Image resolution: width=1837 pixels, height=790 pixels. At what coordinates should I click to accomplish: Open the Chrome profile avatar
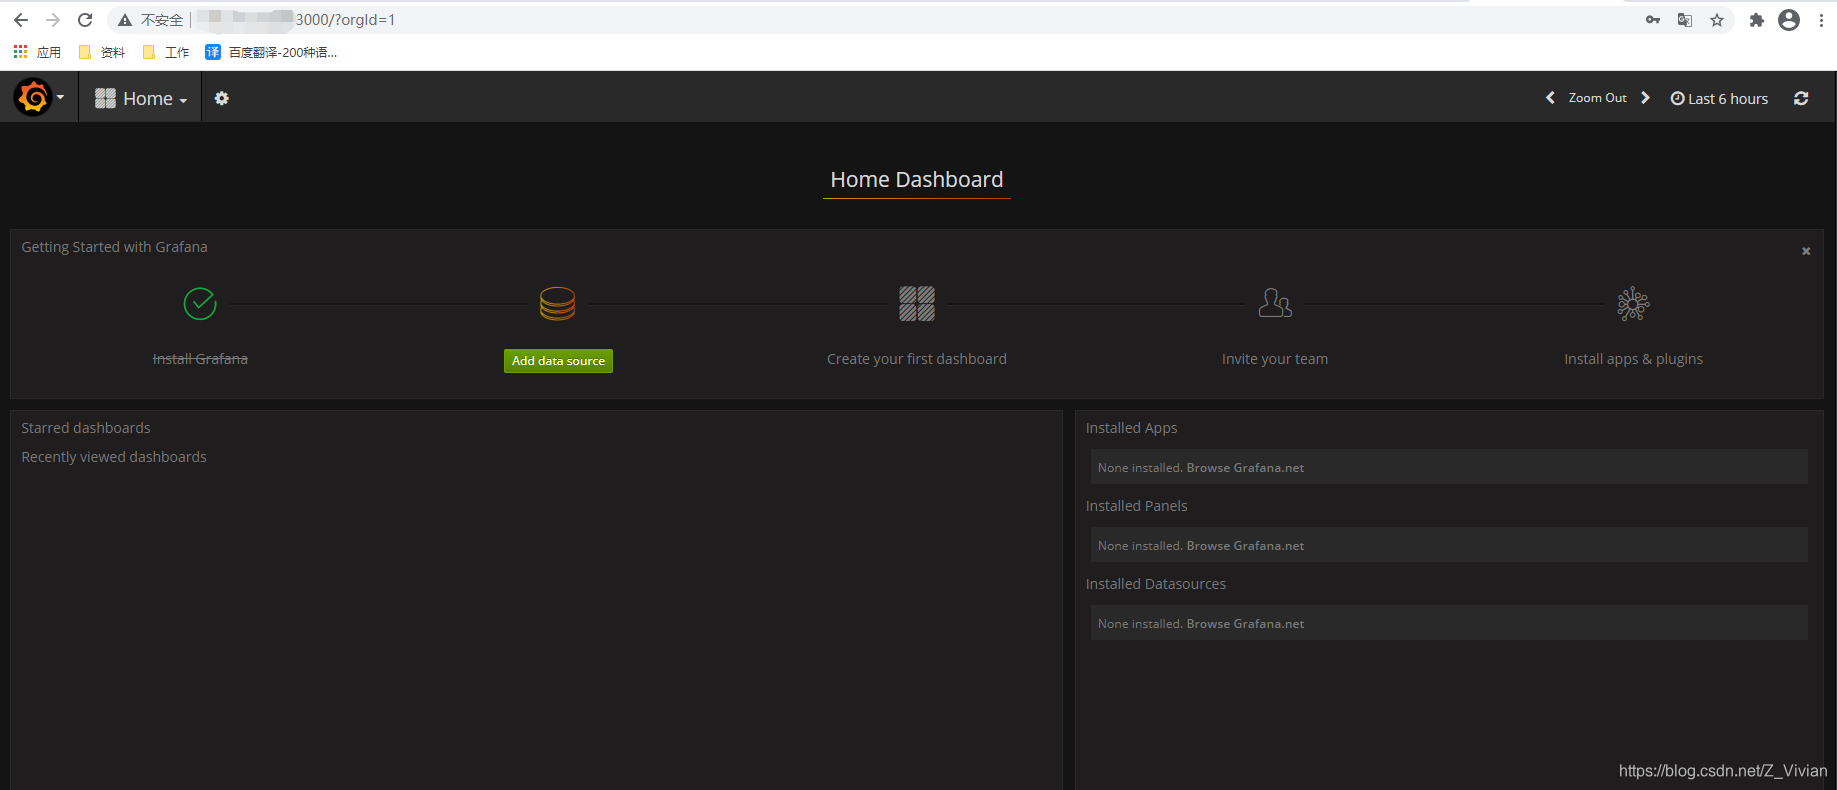point(1789,20)
